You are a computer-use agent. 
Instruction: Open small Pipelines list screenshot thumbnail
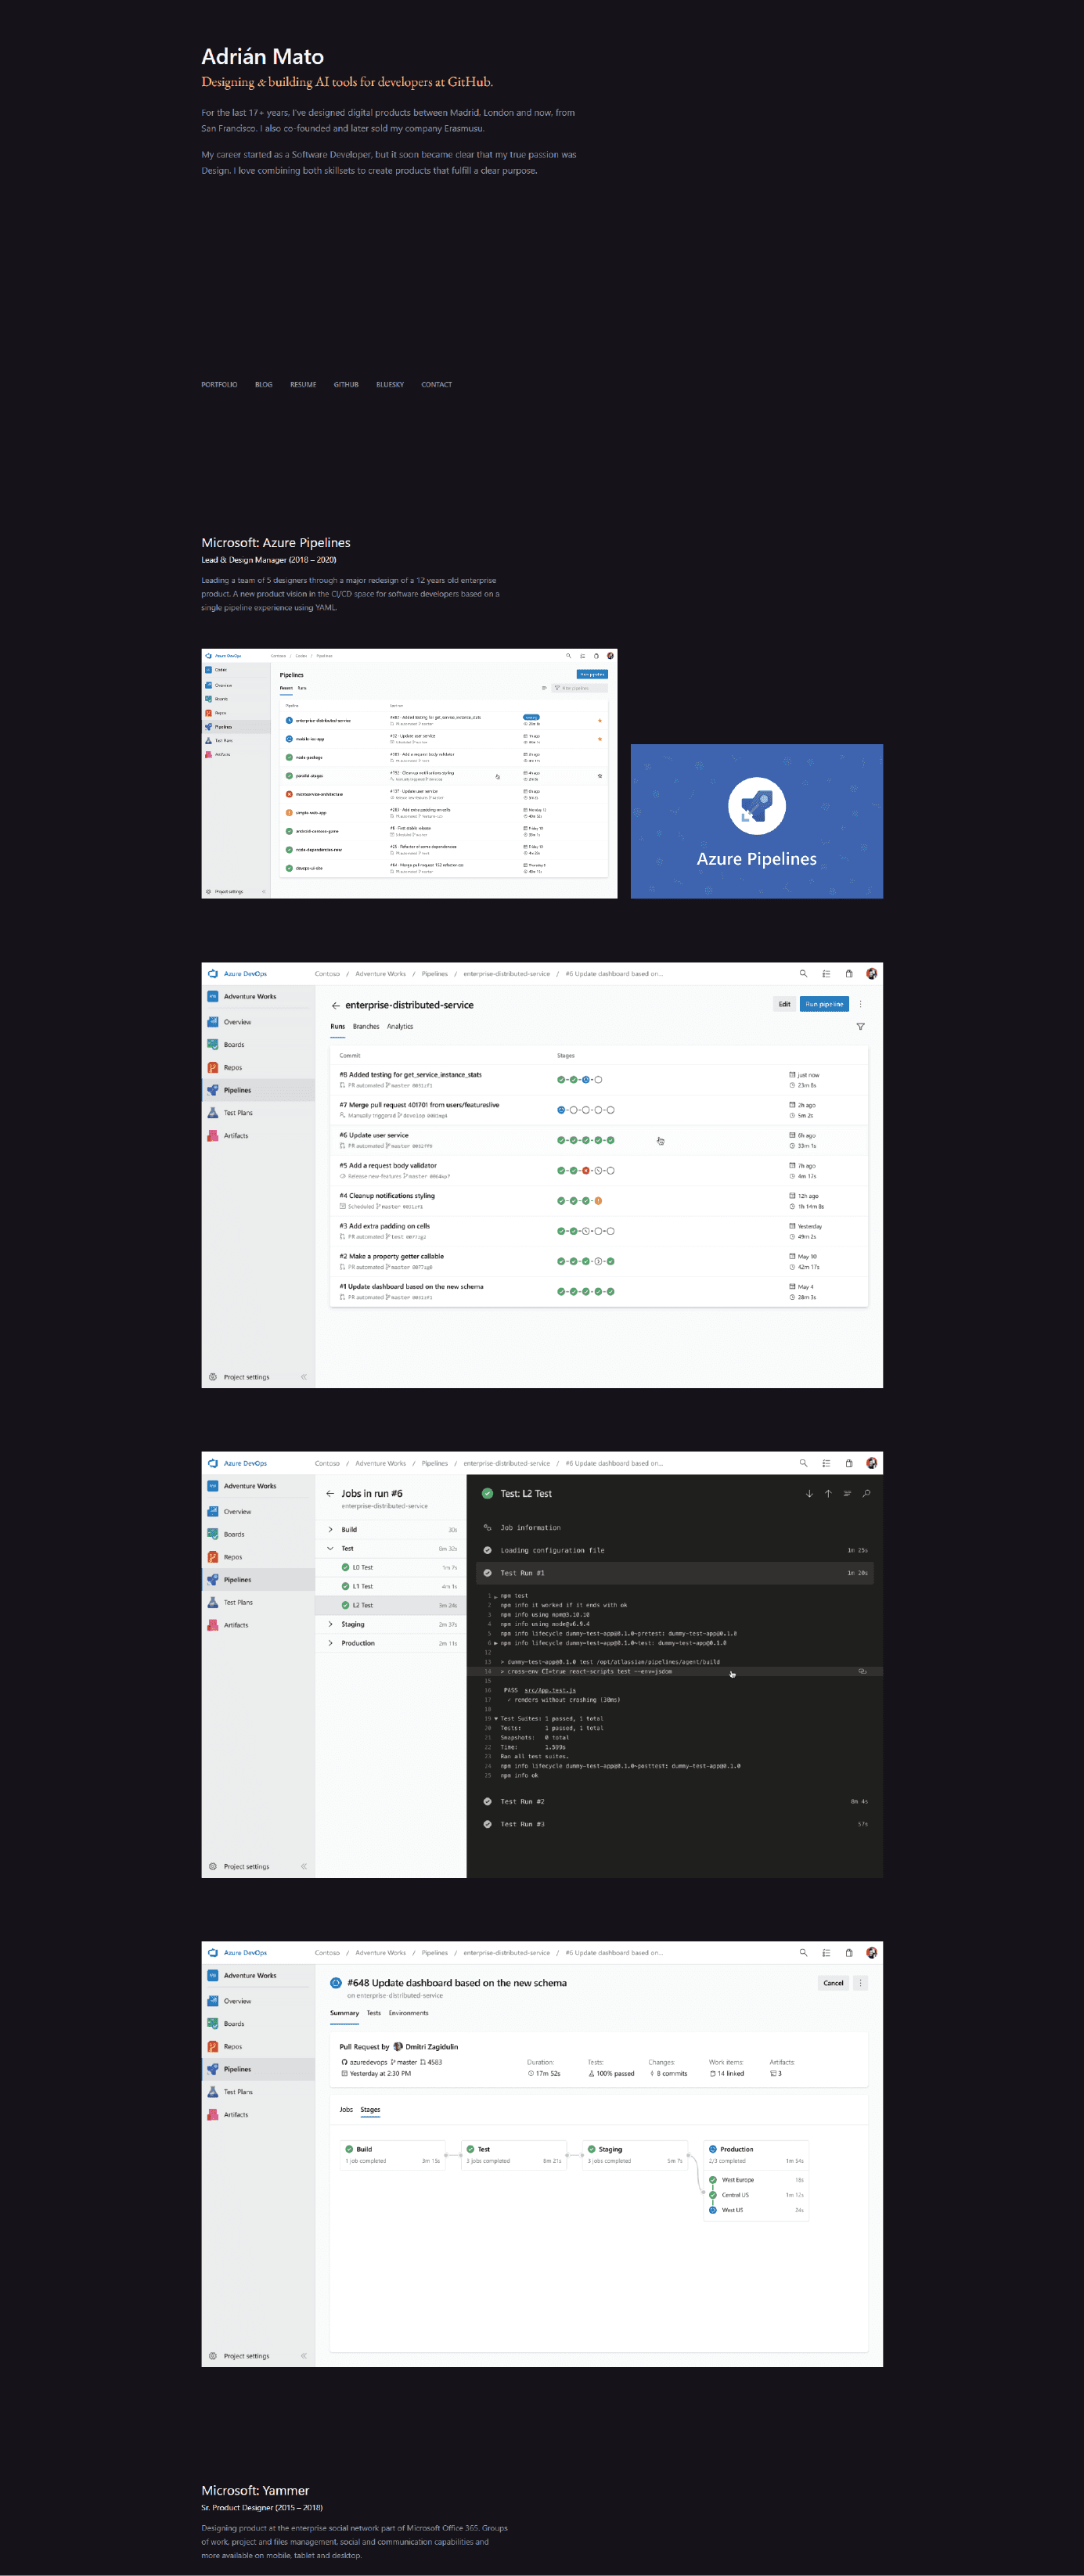pos(409,773)
